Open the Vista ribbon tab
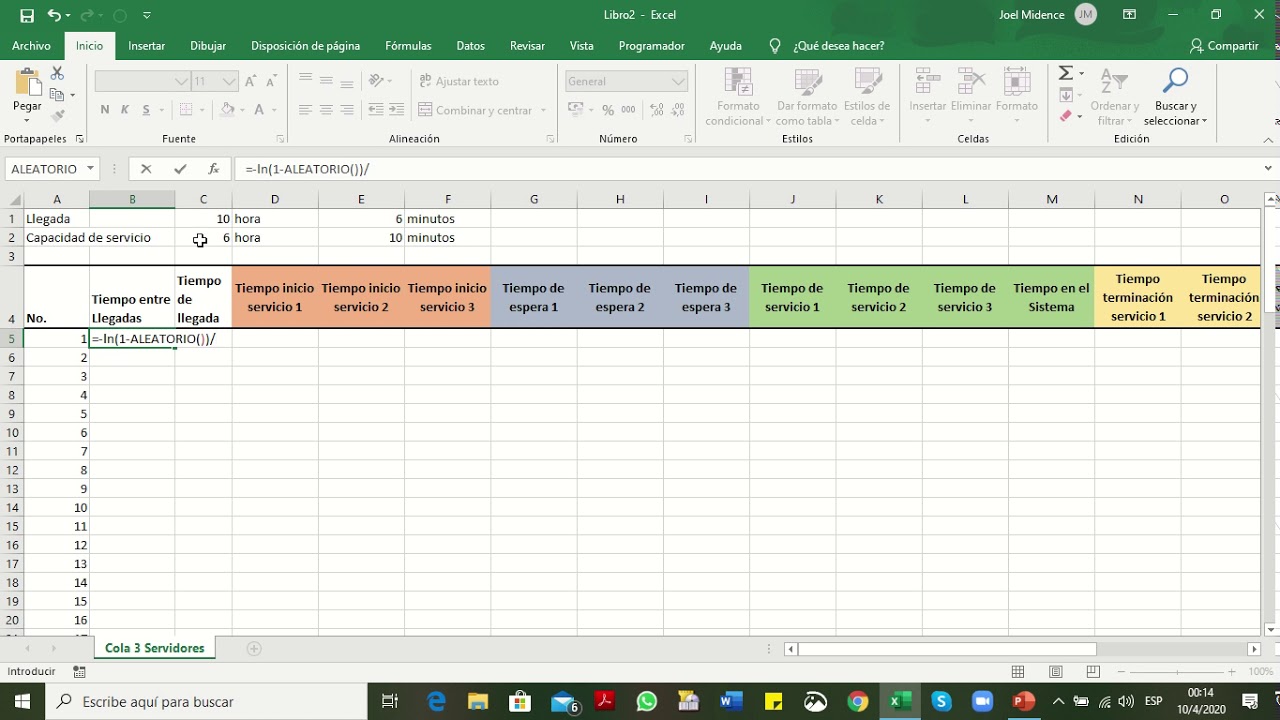 coord(582,46)
